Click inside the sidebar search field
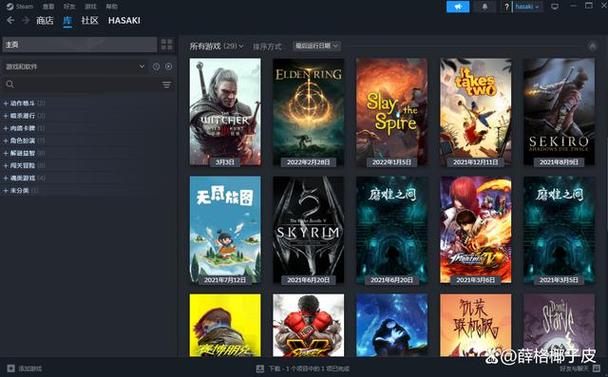608x377 pixels. 88,84
